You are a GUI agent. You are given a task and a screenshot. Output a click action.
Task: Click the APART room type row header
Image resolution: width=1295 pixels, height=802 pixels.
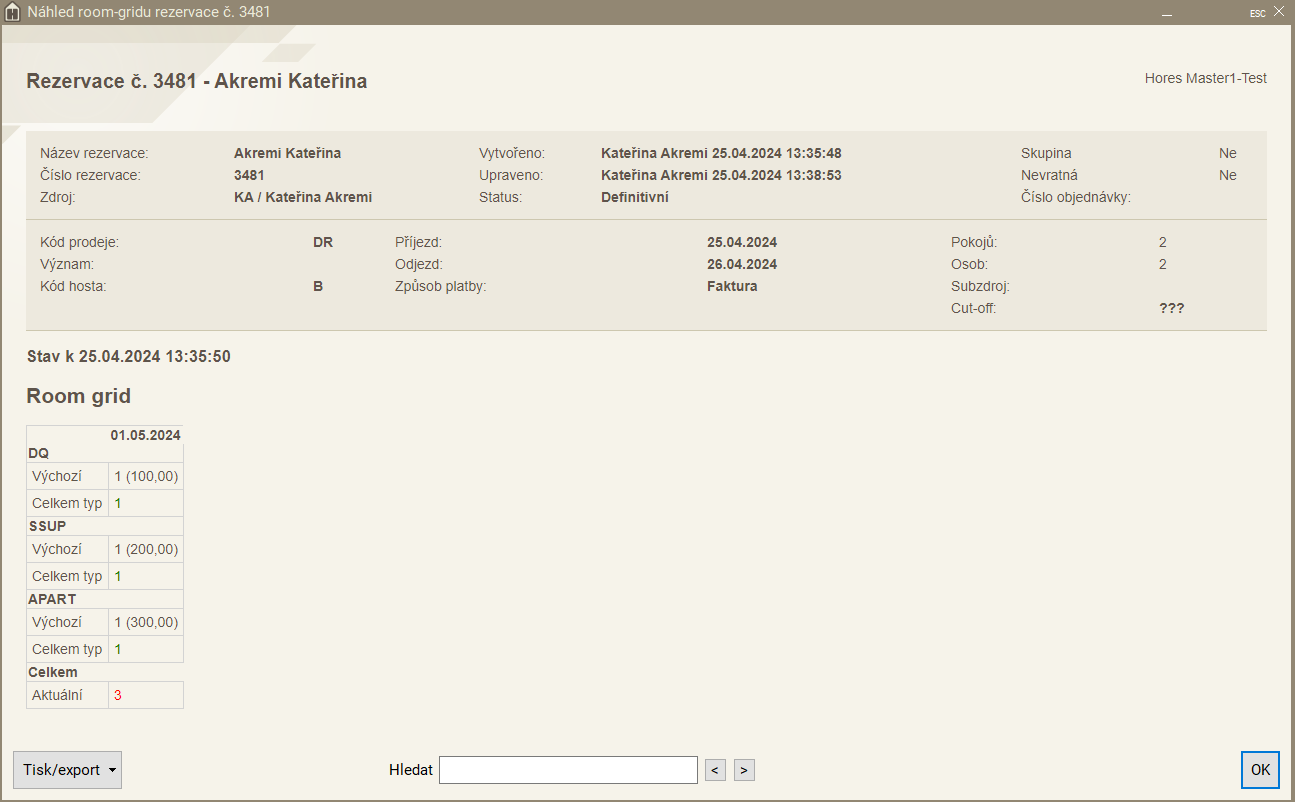(52, 599)
